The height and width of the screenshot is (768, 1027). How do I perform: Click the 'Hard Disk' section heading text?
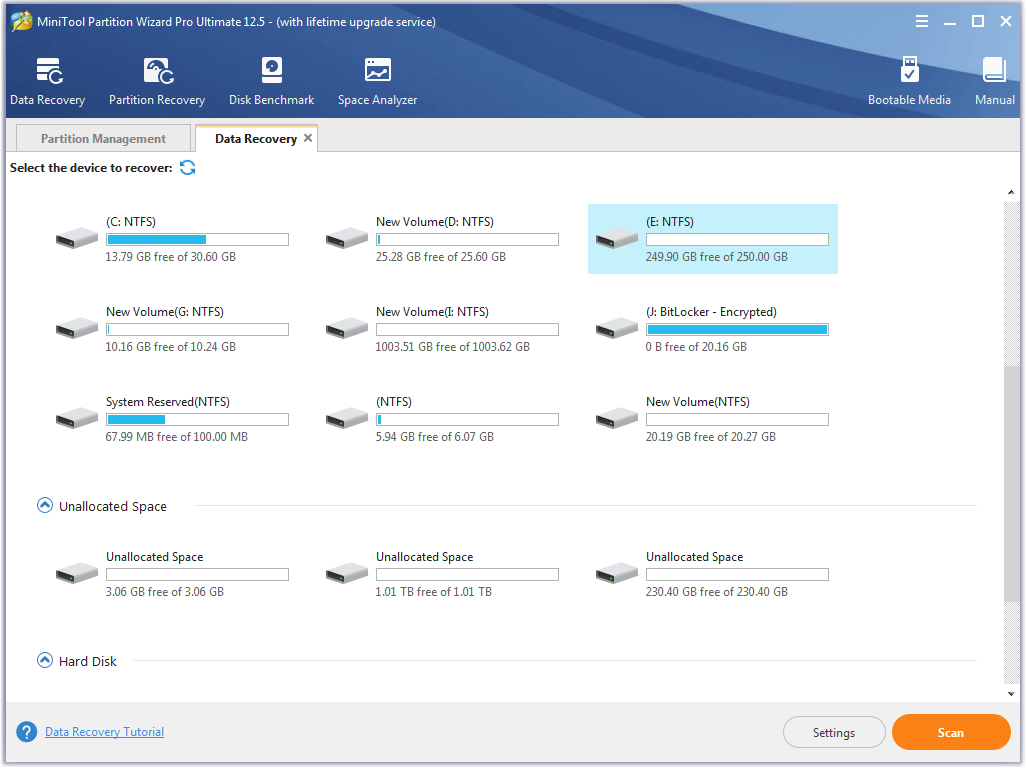[88, 661]
